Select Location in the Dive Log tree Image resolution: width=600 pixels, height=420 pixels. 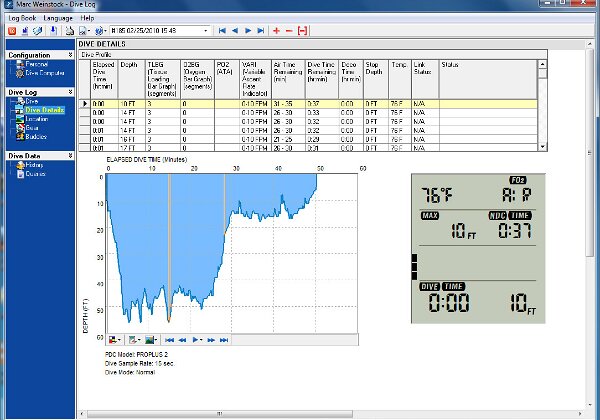coord(39,119)
